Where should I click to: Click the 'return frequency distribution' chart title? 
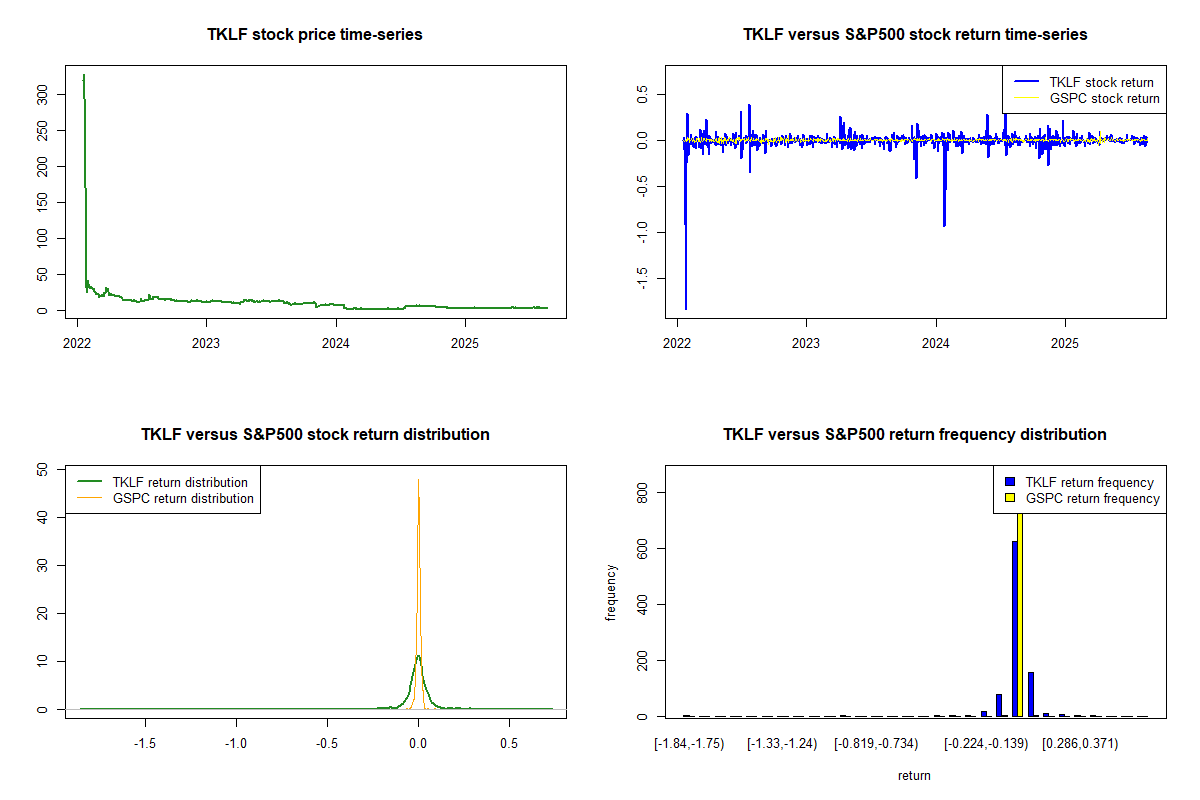click(x=915, y=435)
